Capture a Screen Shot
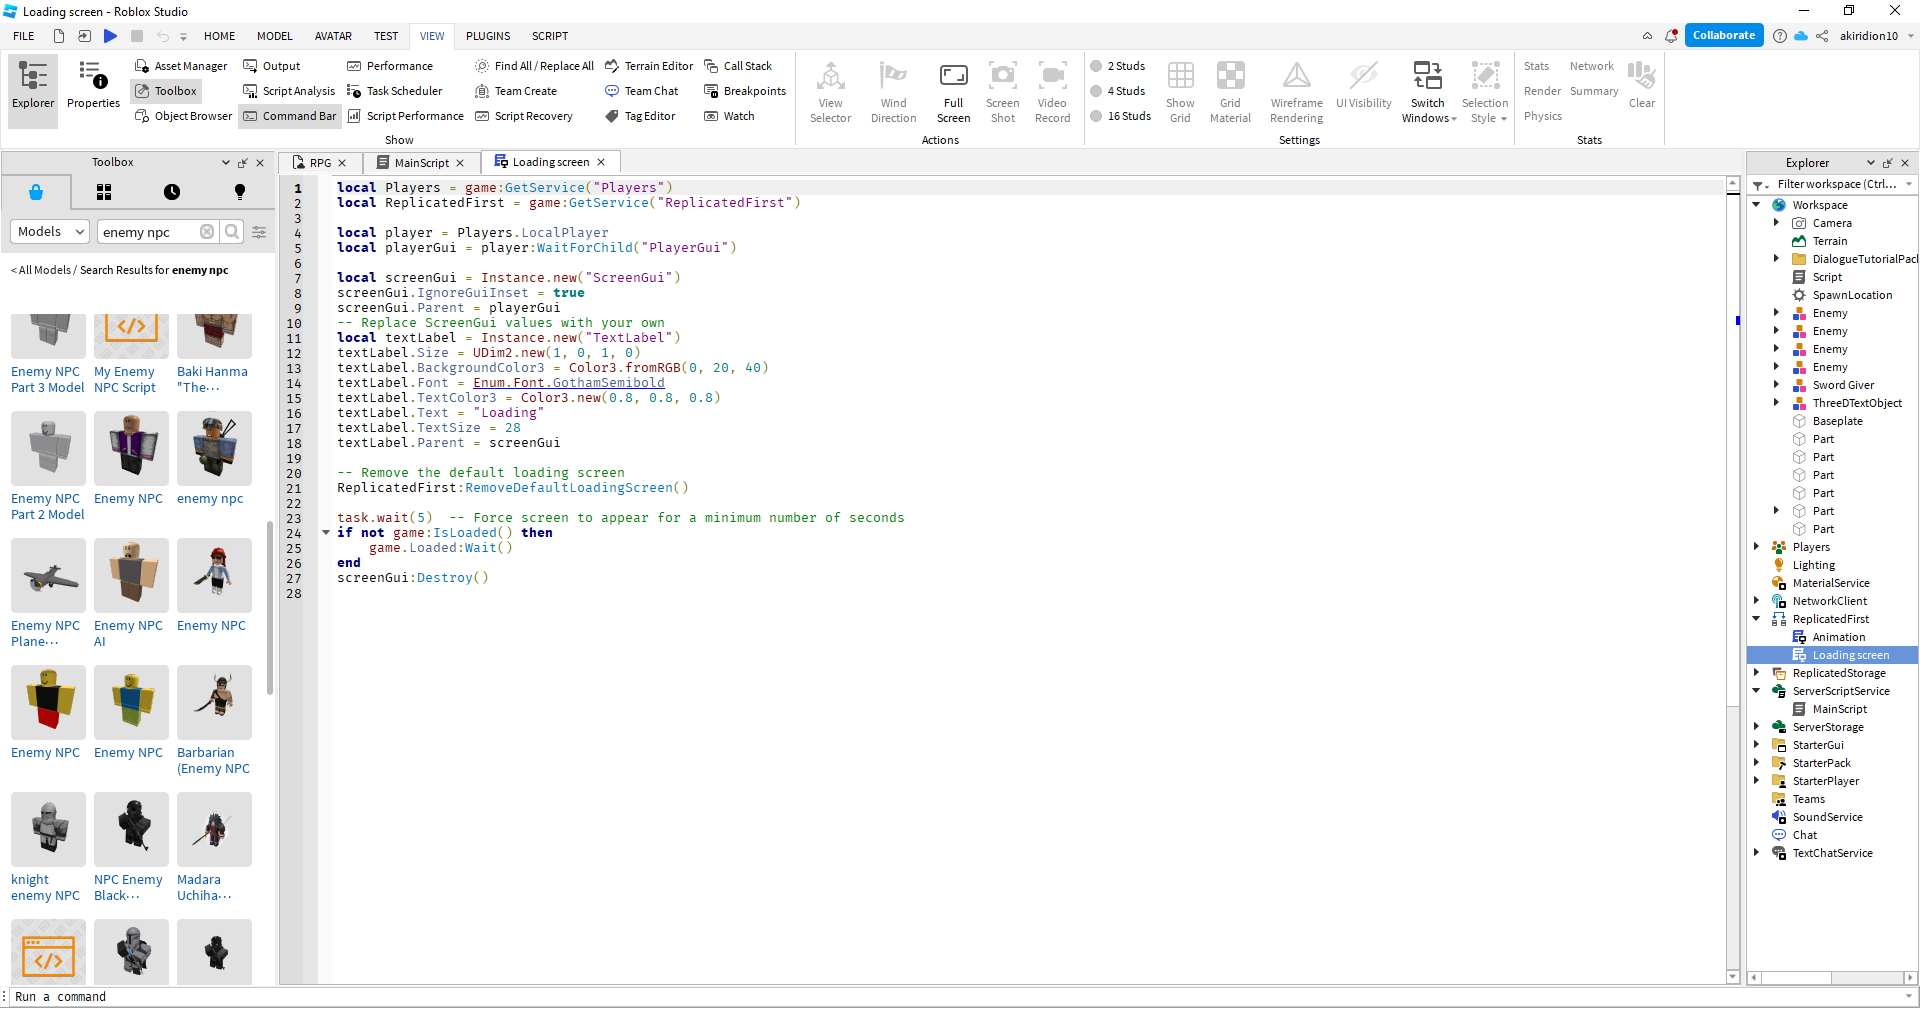The image size is (1920, 1017). (x=1003, y=90)
